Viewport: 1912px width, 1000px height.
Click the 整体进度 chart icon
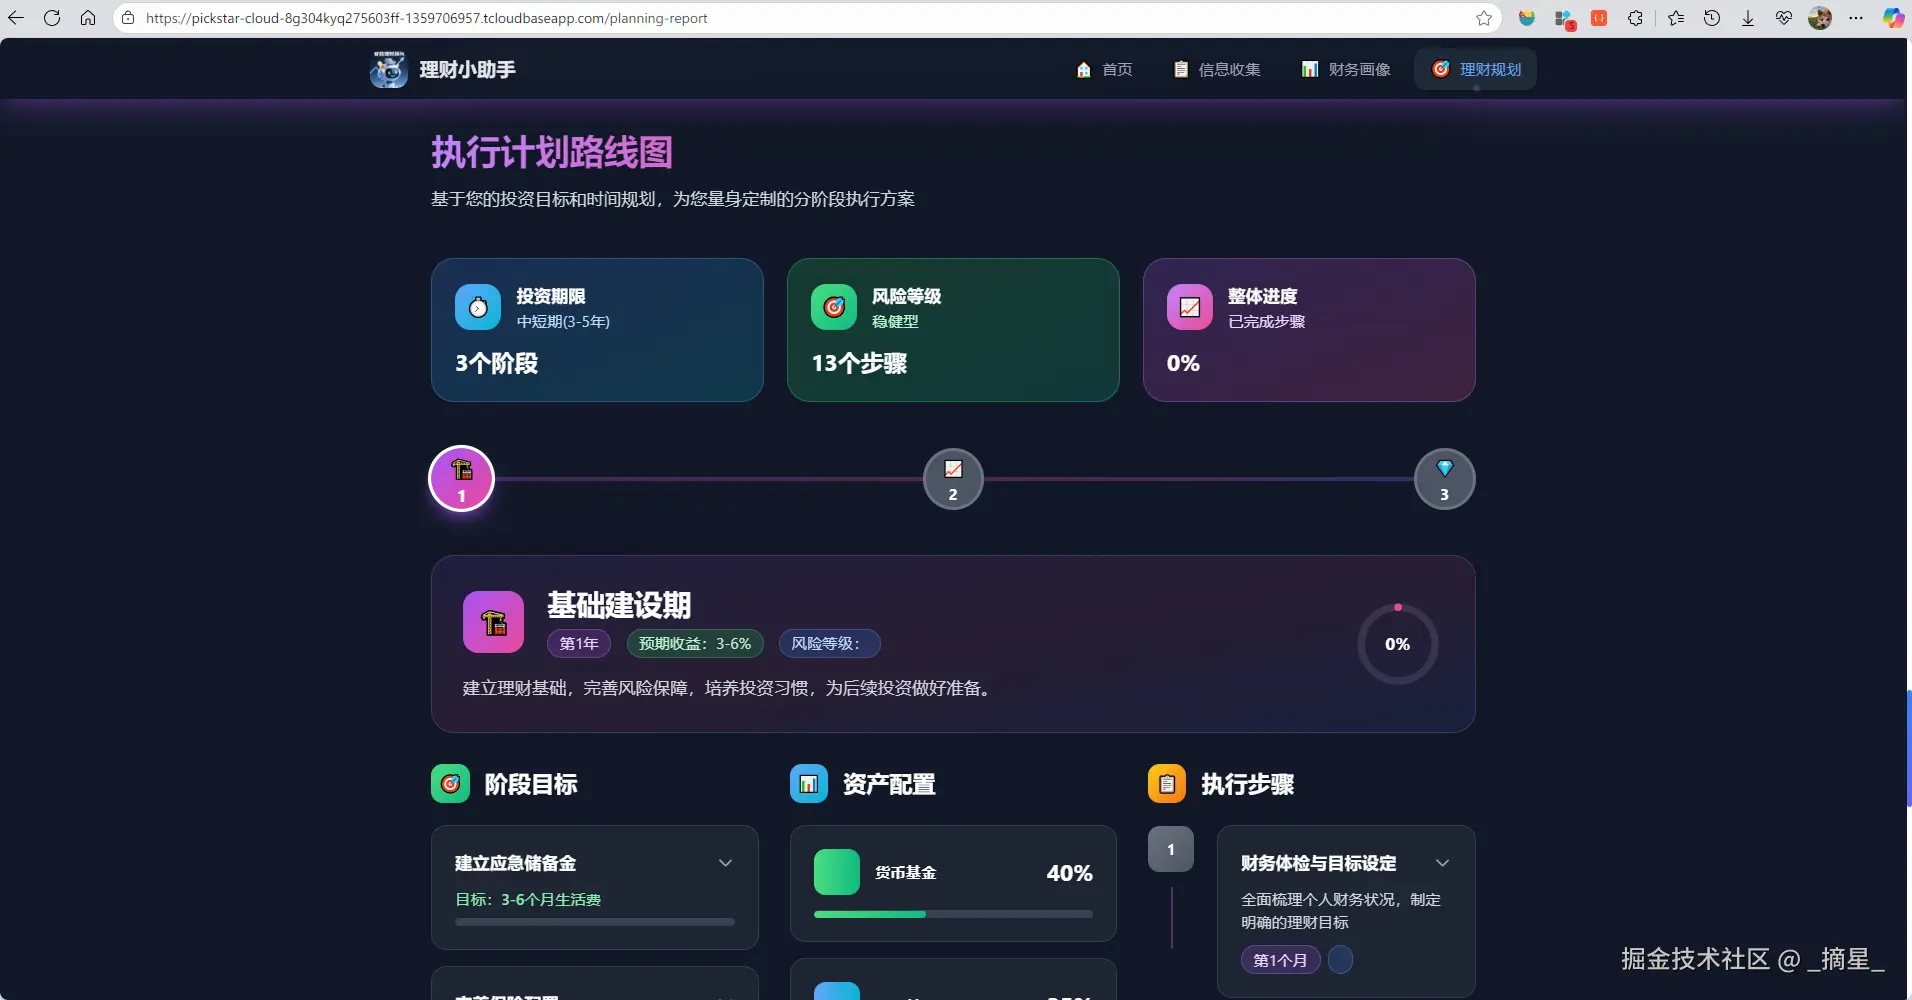tap(1190, 307)
